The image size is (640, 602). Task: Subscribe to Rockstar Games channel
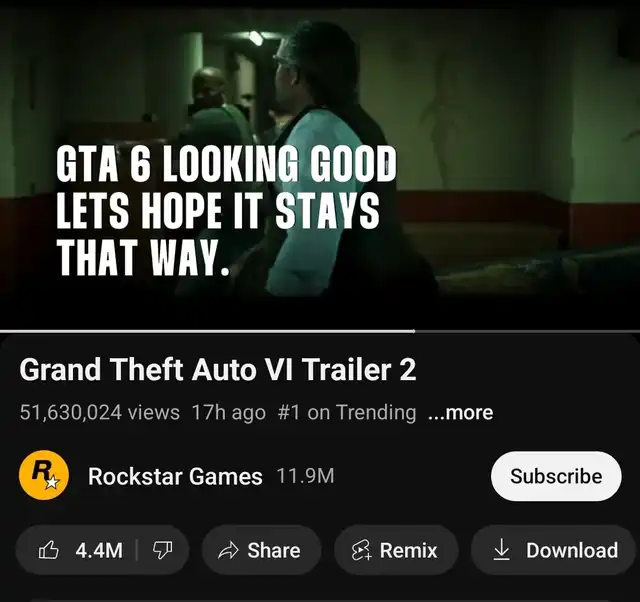pos(556,476)
